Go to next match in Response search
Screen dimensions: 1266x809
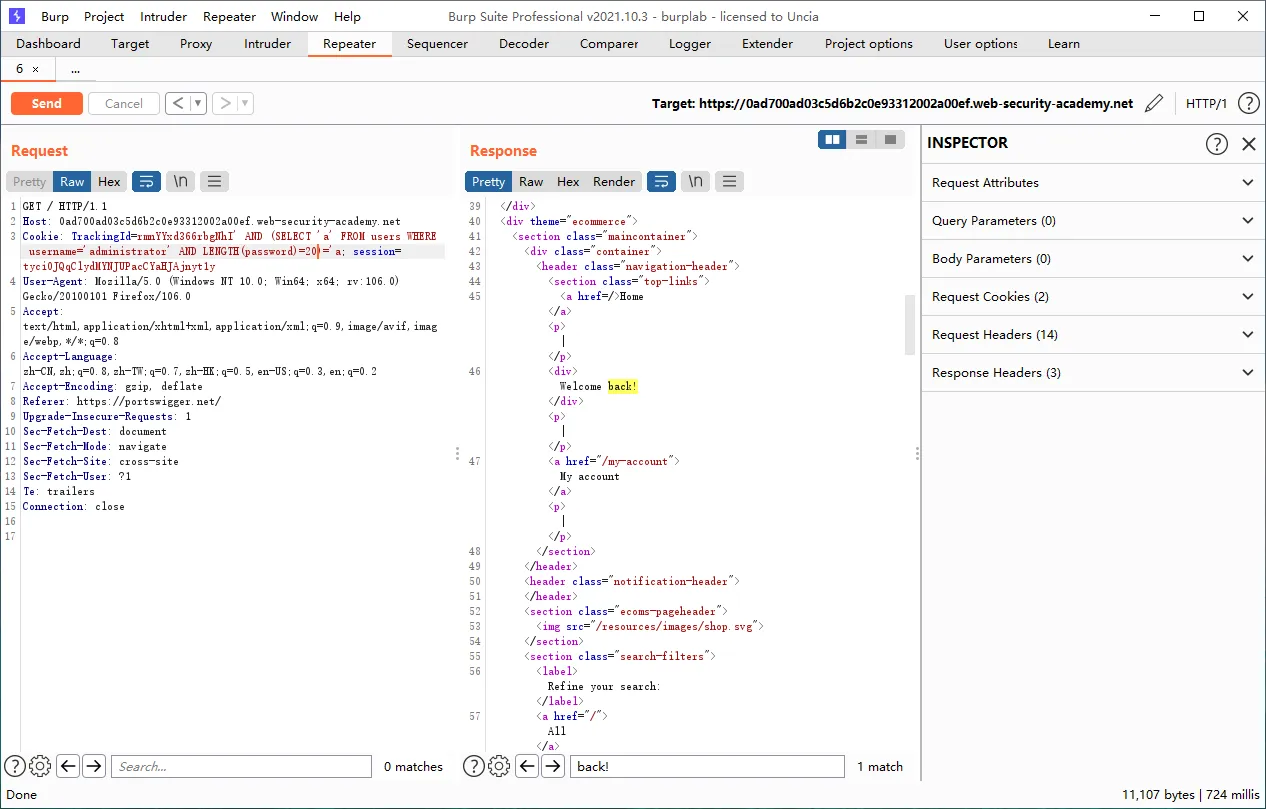[553, 766]
